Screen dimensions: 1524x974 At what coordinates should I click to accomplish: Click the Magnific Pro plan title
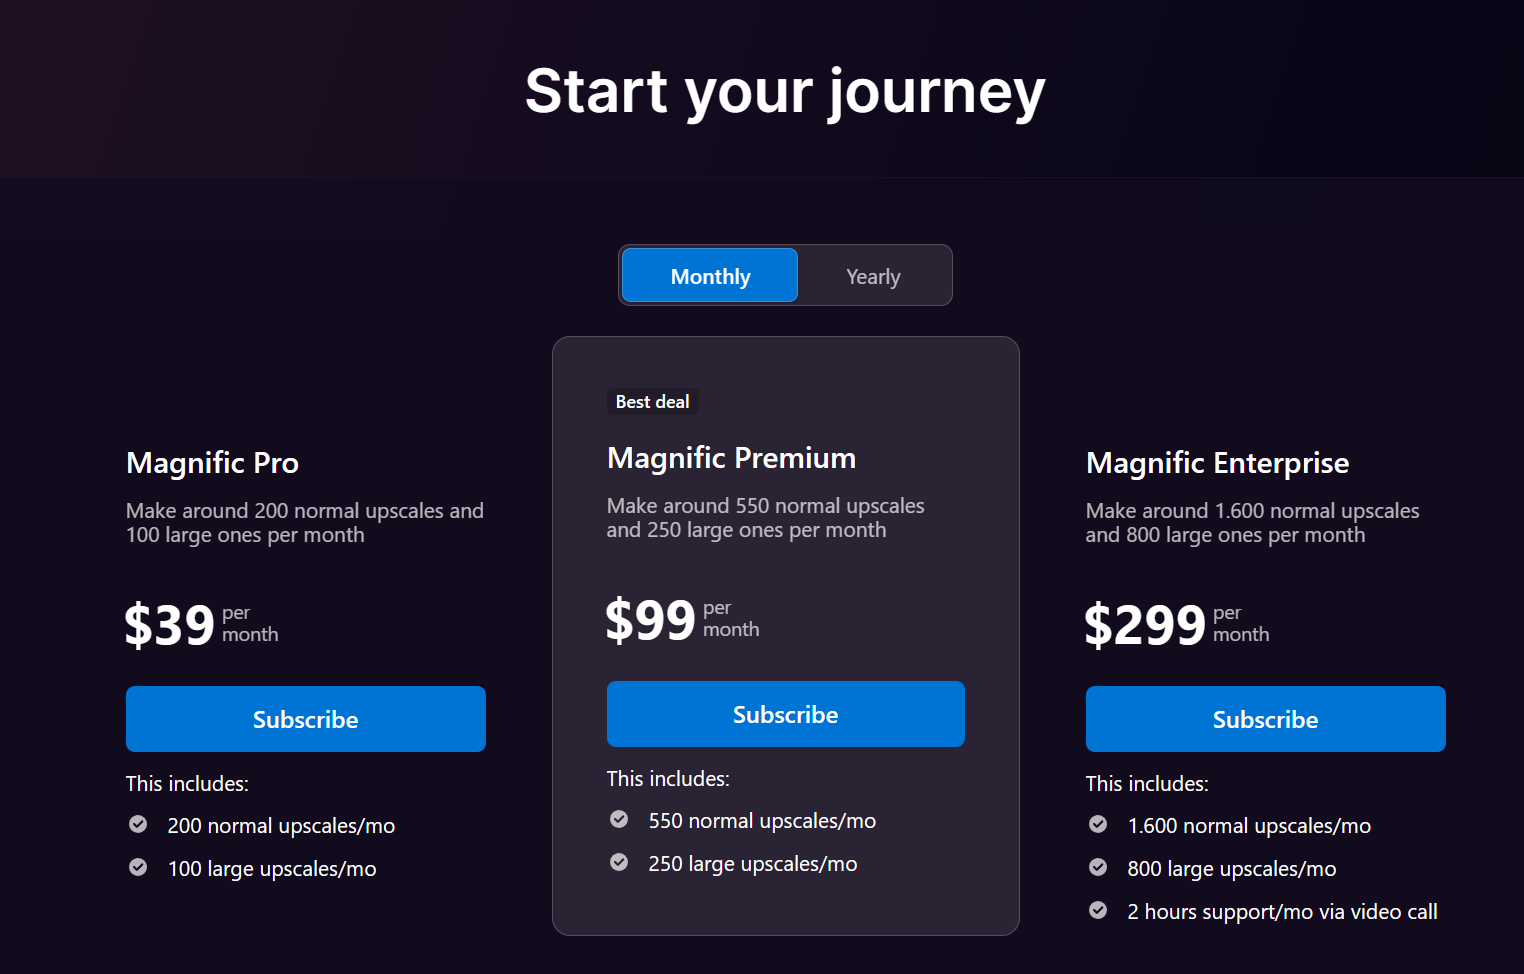point(212,463)
